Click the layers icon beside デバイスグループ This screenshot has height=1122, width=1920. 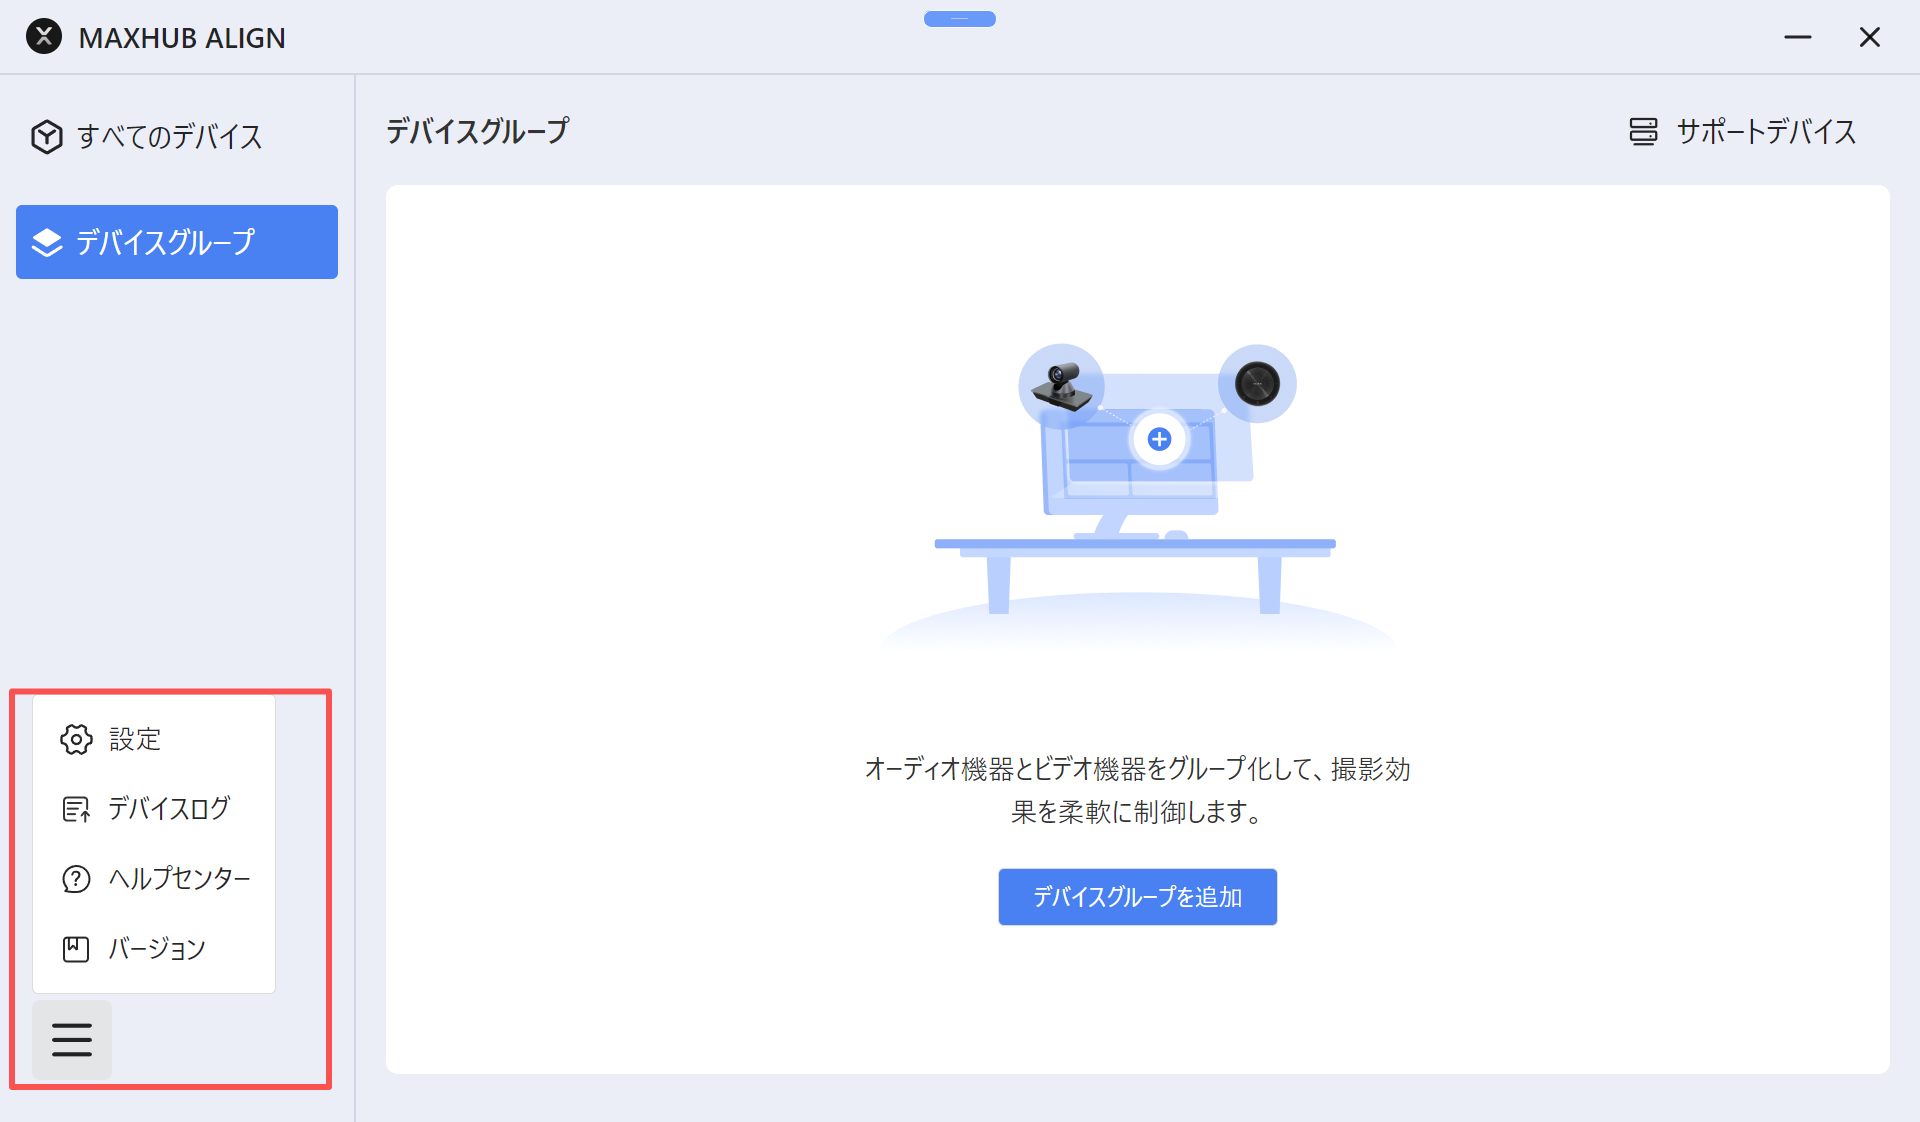[47, 242]
